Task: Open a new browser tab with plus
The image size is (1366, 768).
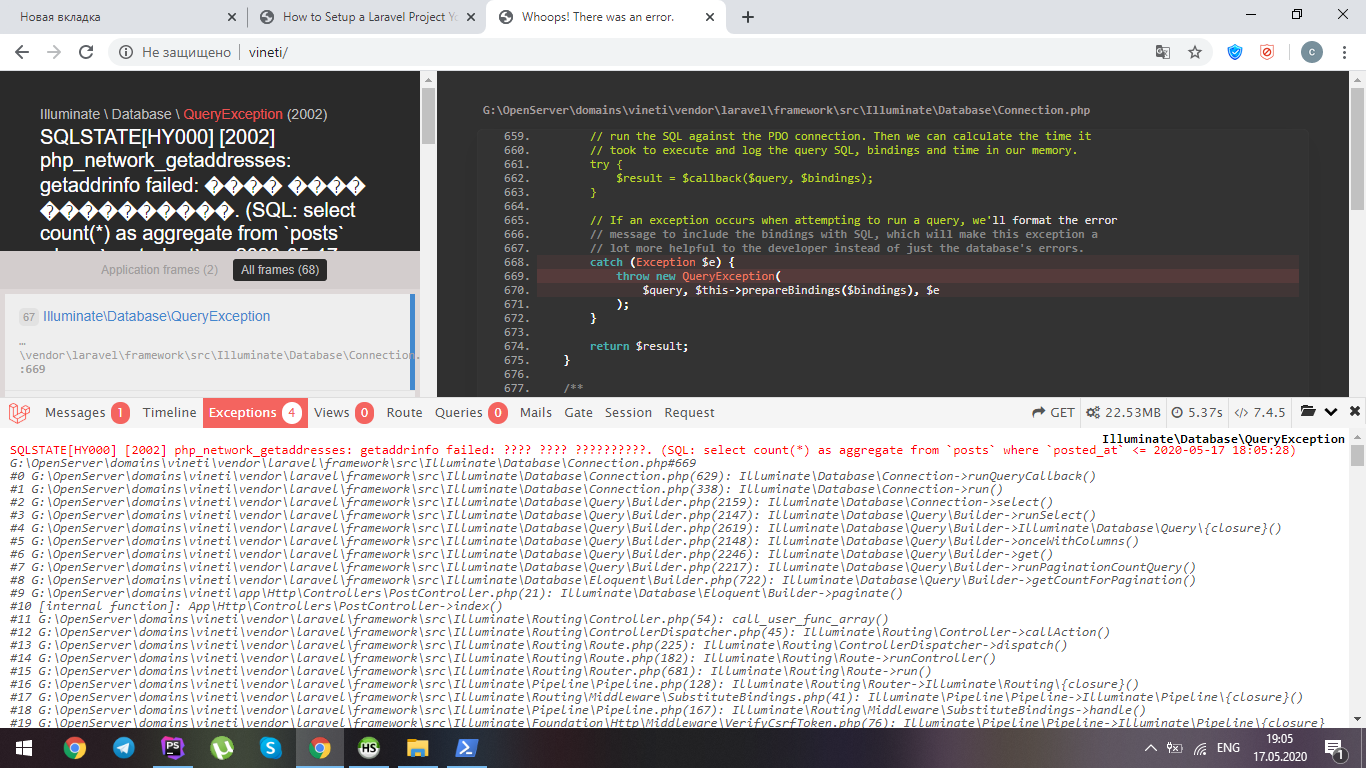Action: tap(748, 17)
